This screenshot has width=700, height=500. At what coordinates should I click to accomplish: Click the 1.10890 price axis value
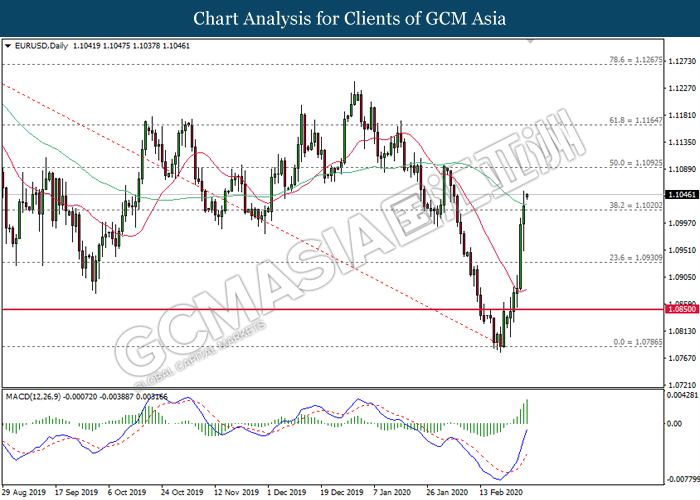click(x=682, y=169)
